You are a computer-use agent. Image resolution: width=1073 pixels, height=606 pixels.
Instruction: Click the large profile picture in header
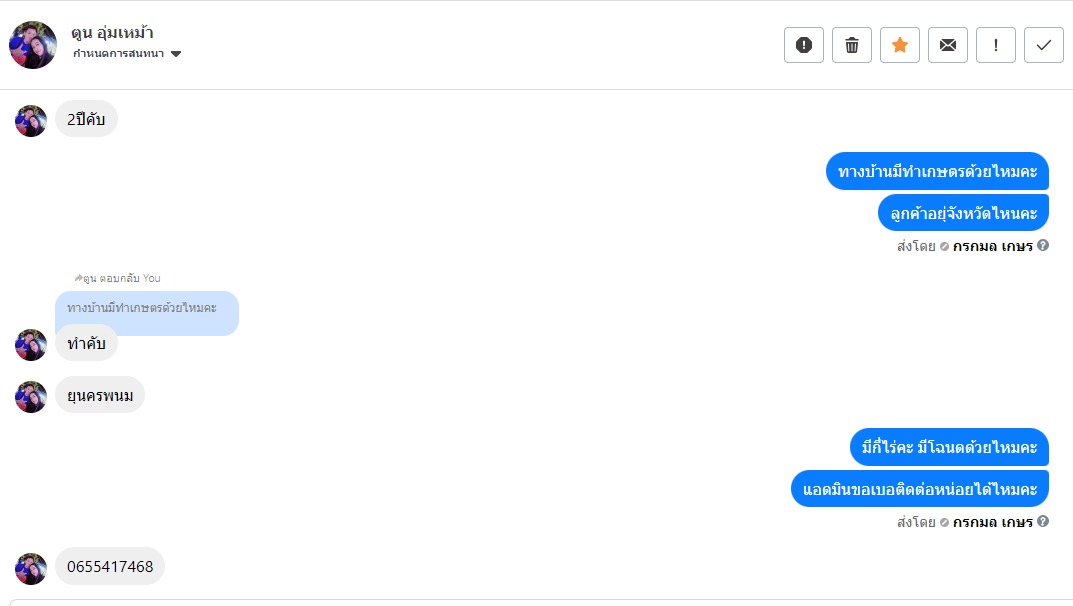(x=33, y=45)
